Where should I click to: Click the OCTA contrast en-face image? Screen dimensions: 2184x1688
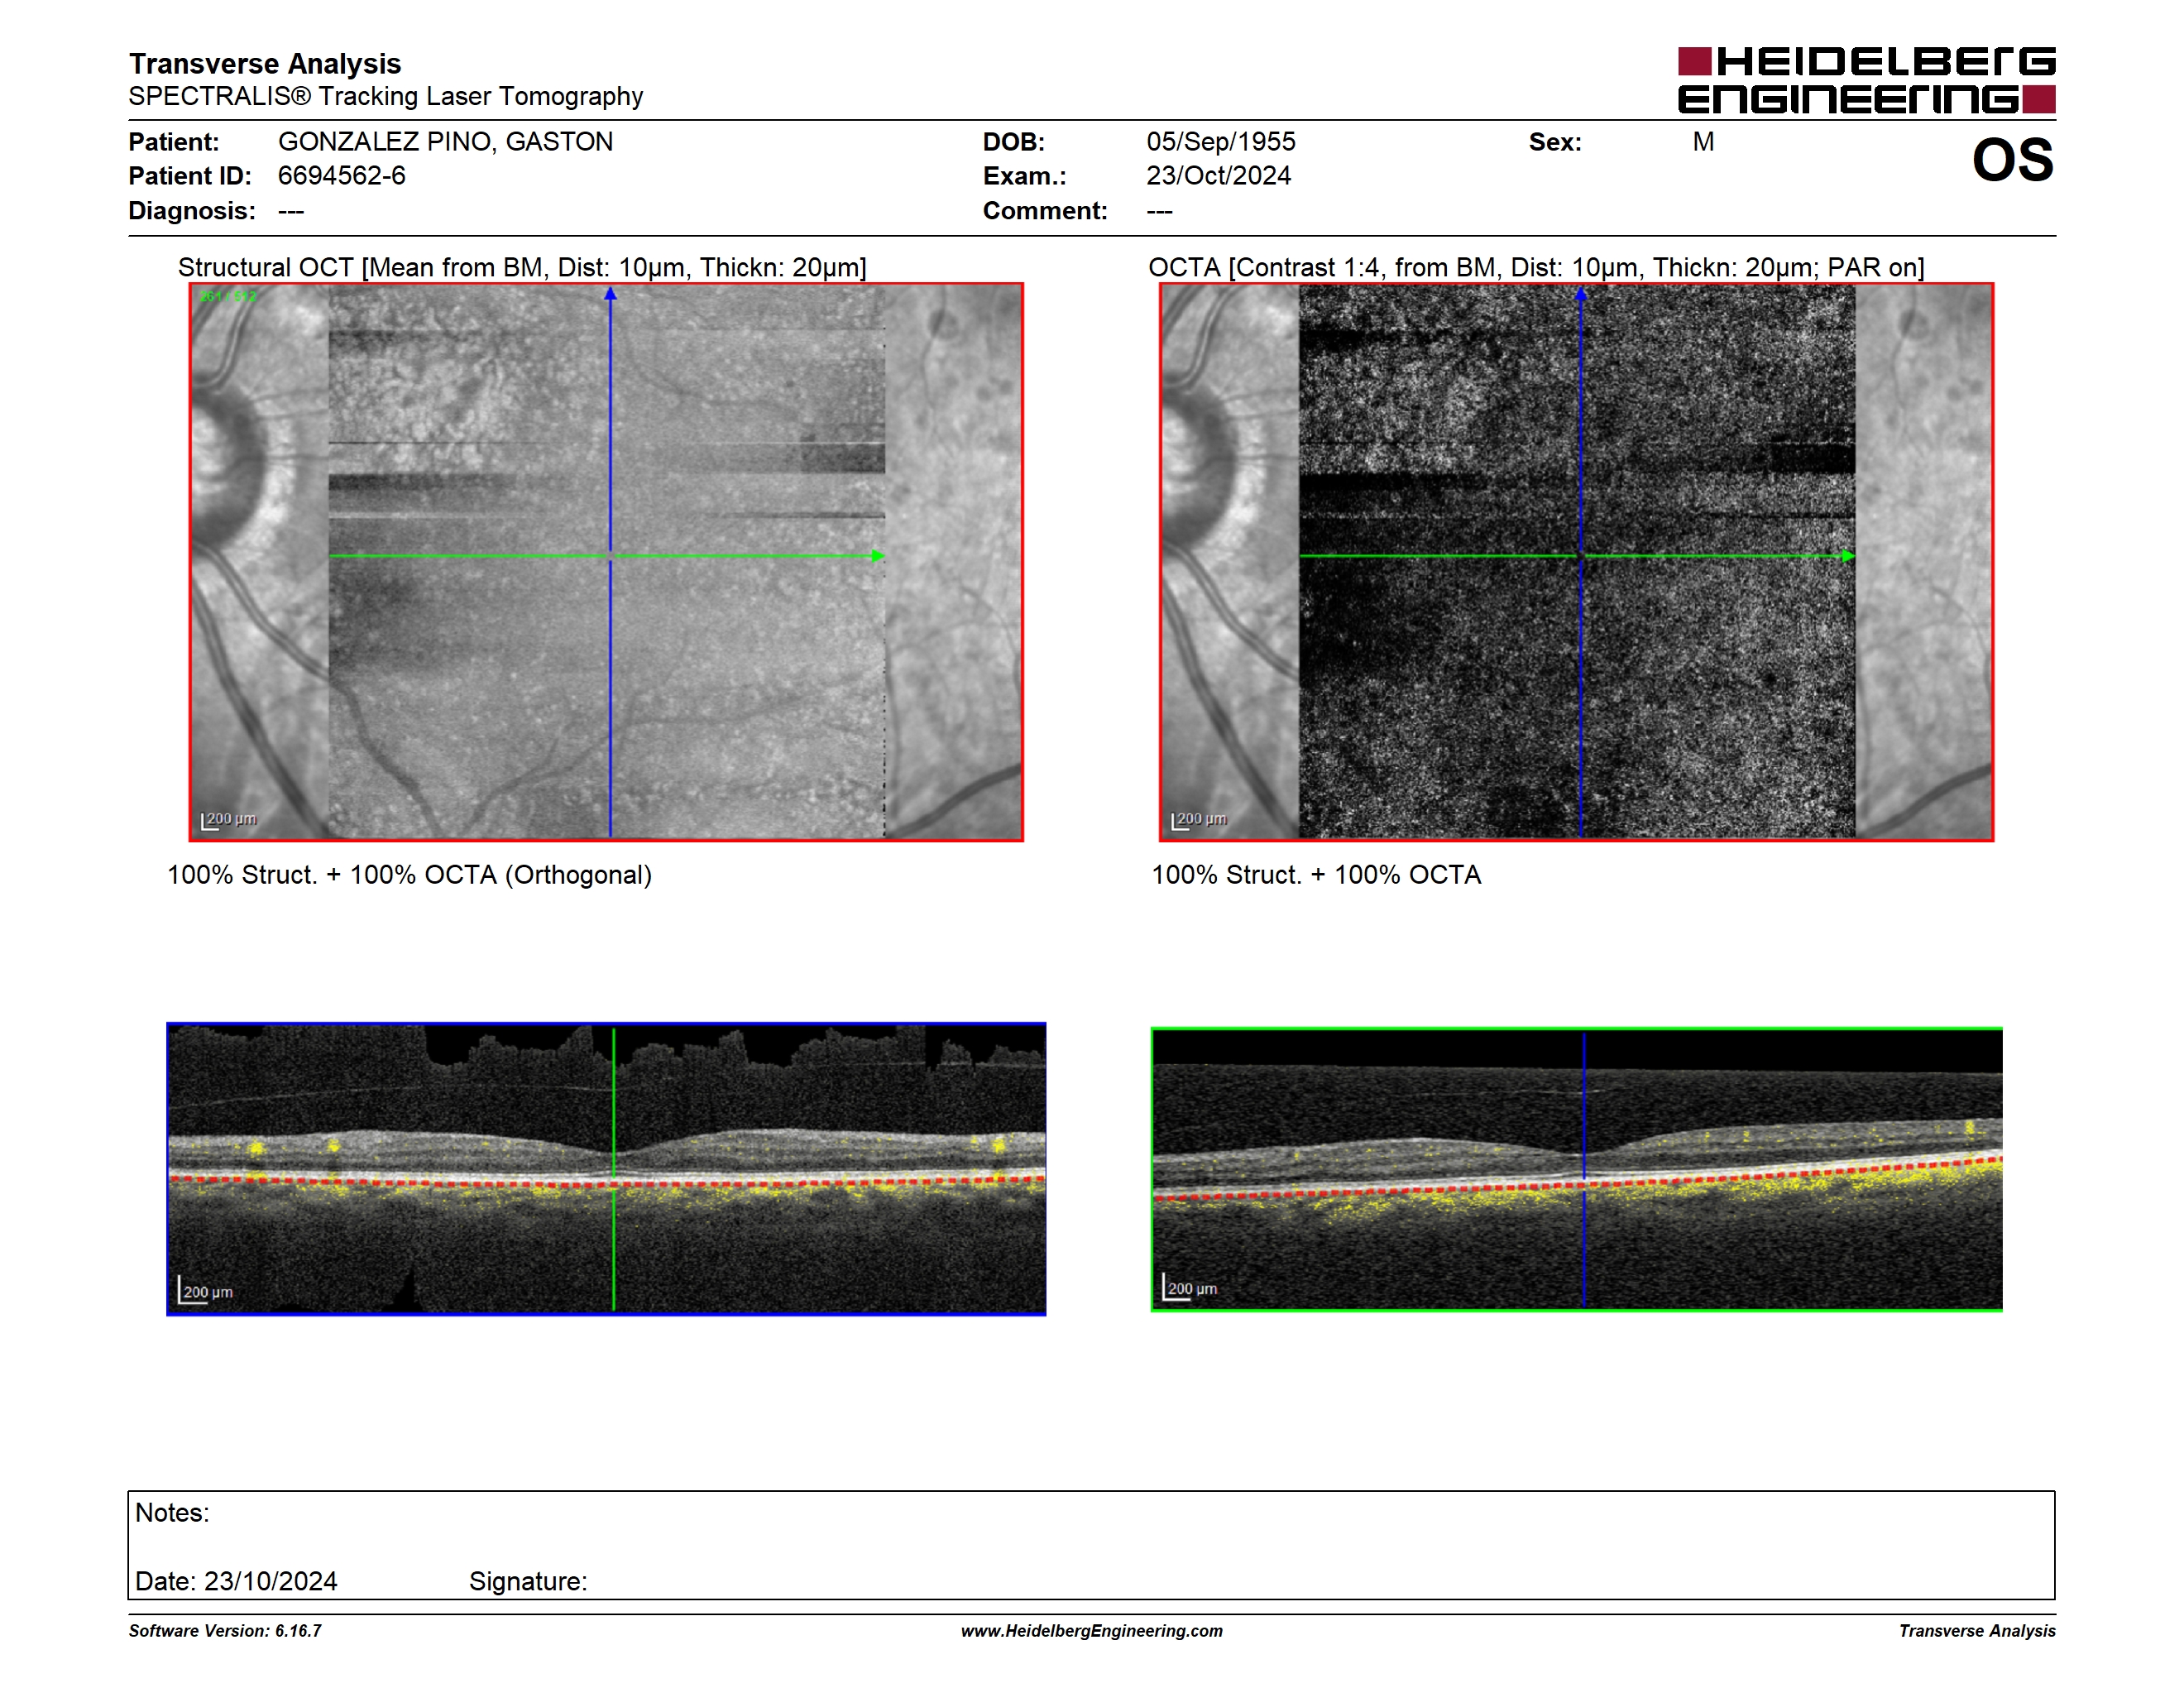[1576, 562]
